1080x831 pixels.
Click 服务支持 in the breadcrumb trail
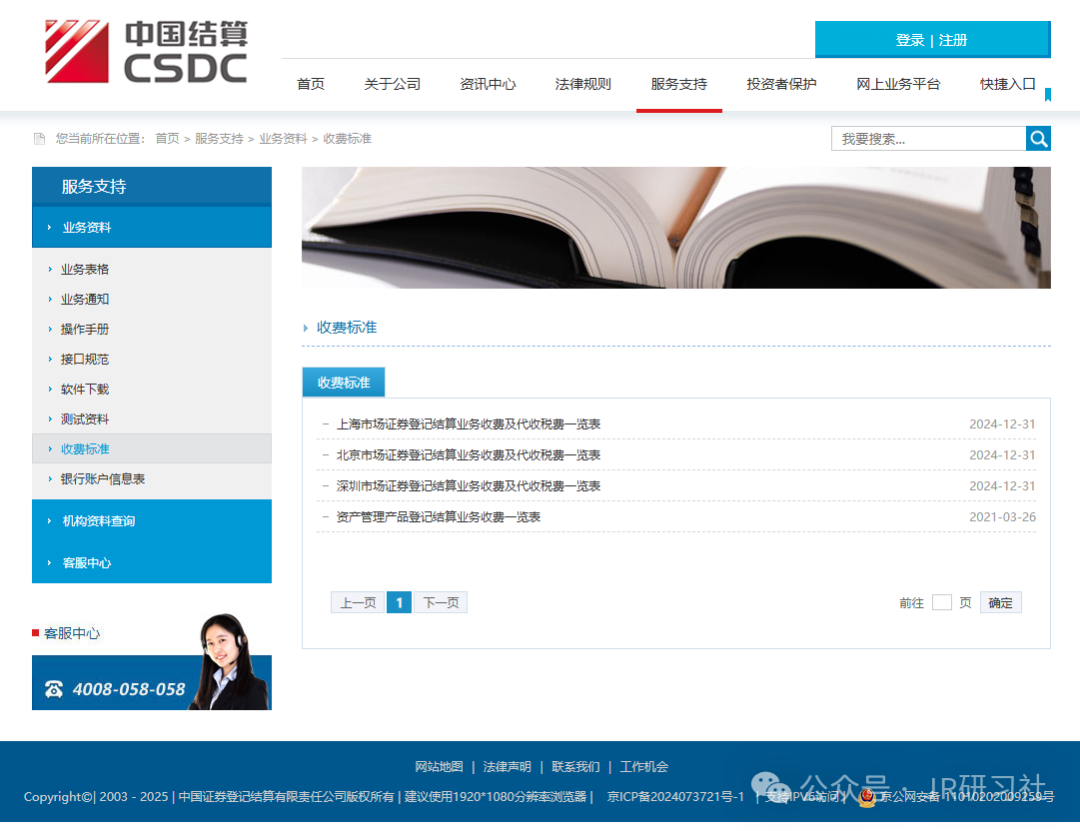[x=219, y=138]
